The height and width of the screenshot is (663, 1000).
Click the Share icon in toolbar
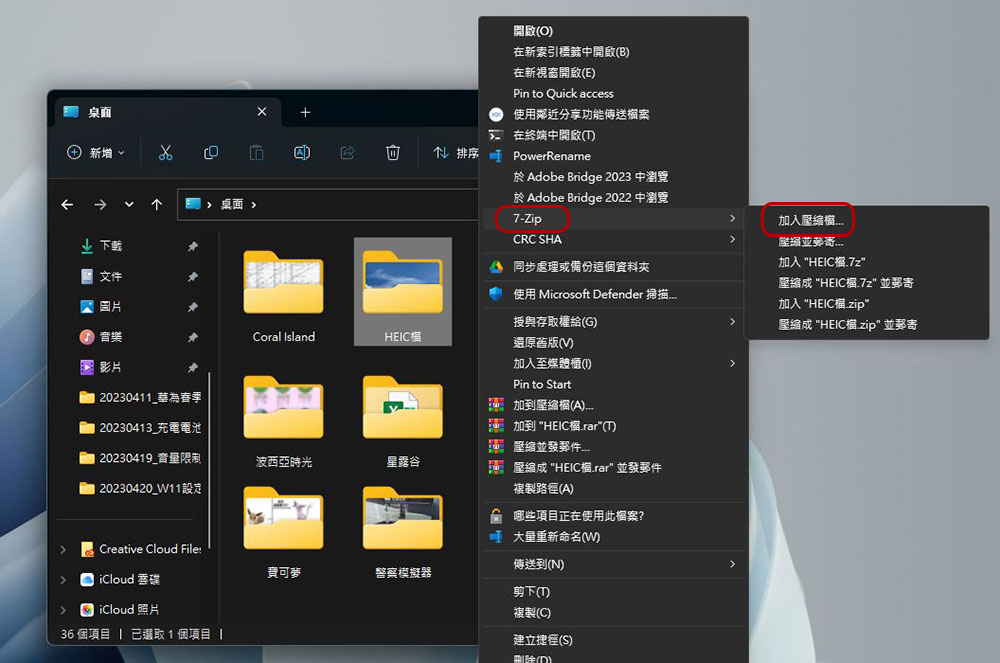pos(348,152)
